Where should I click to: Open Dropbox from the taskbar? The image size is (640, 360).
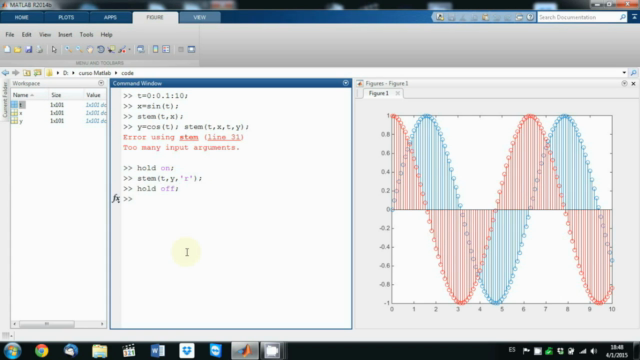[x=187, y=351]
